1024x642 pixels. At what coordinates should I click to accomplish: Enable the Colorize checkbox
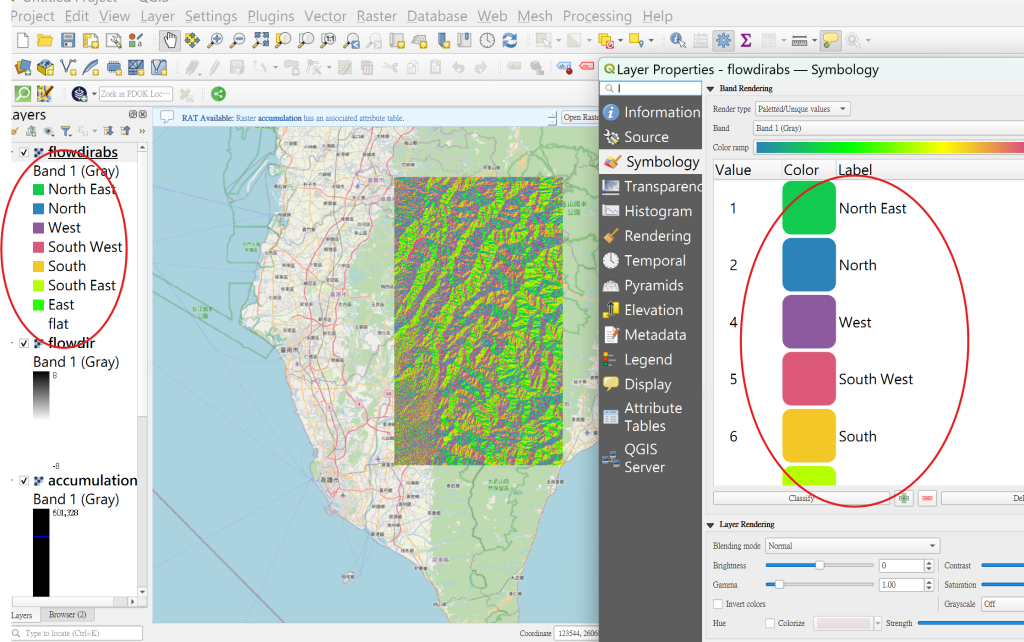[x=770, y=623]
